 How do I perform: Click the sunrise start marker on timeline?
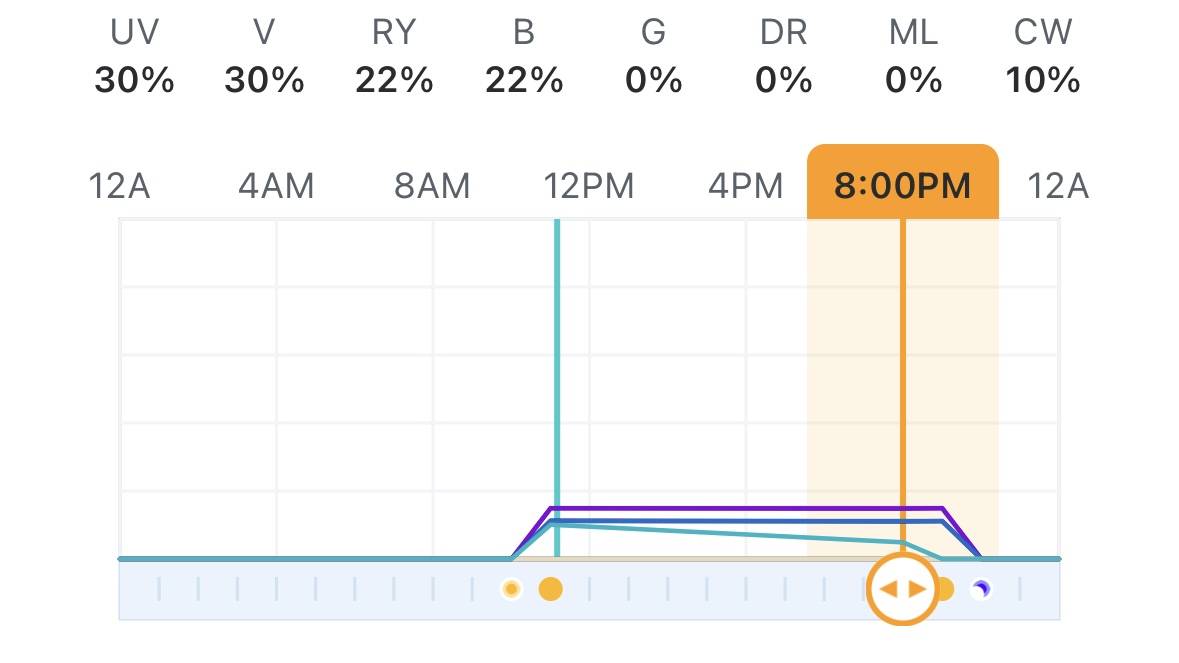tap(511, 589)
